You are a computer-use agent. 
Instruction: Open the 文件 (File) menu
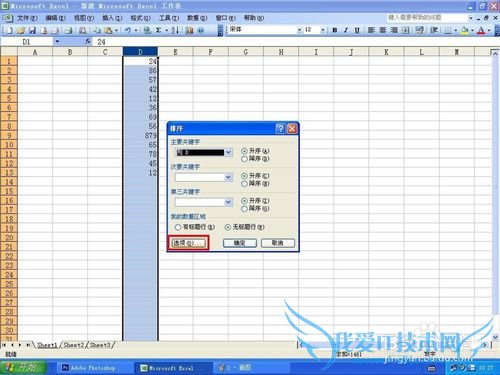tap(27, 18)
